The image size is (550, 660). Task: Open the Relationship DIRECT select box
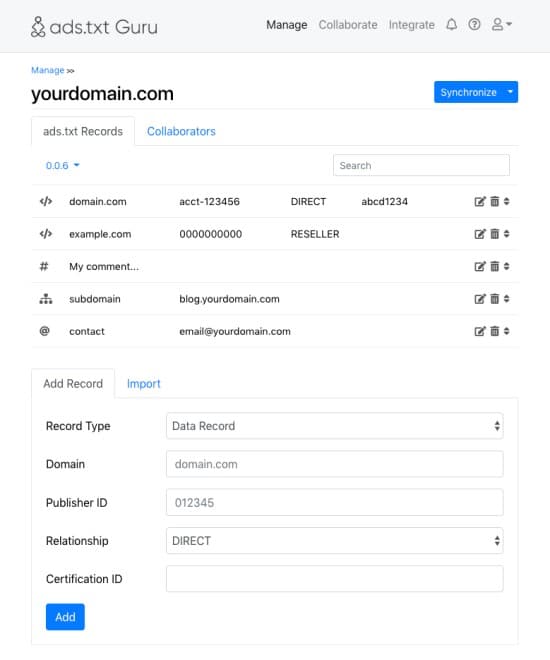pyautogui.click(x=335, y=540)
